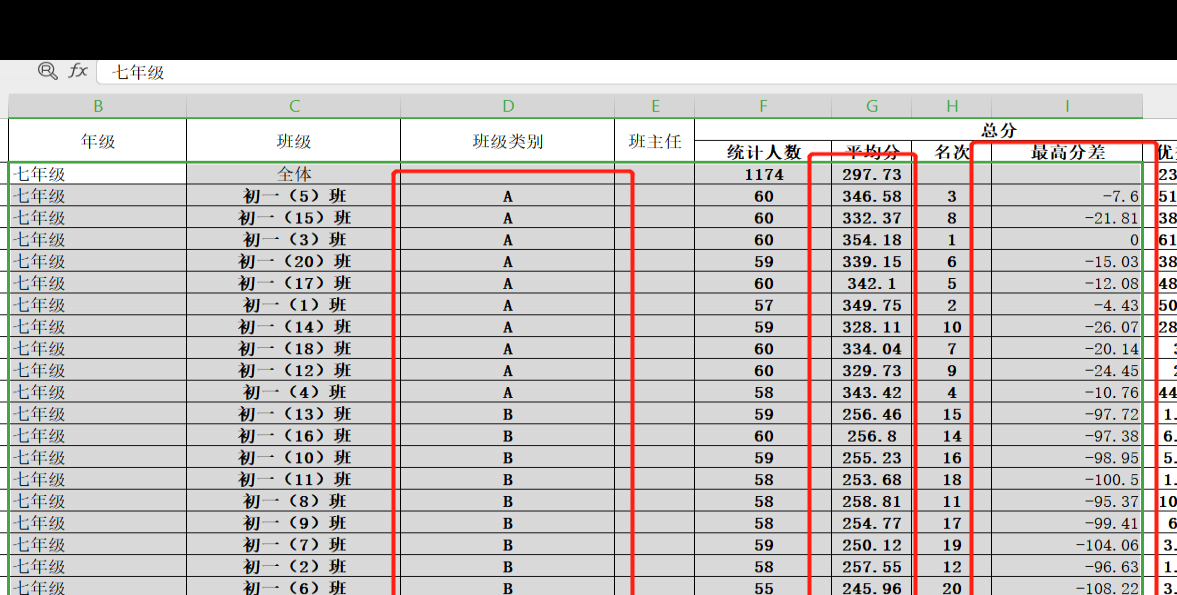Select column C header
This screenshot has height=595, width=1177.
[293, 107]
